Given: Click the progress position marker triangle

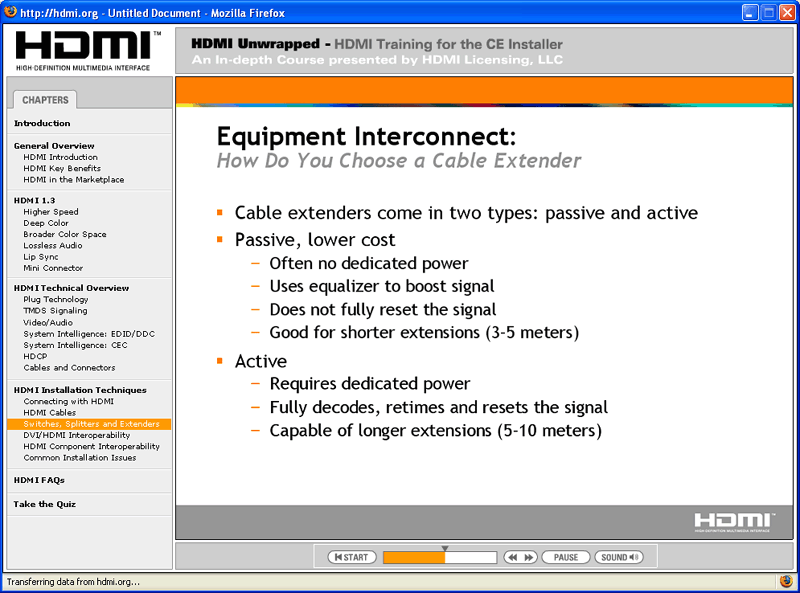Looking at the screenshot, I should (x=445, y=549).
